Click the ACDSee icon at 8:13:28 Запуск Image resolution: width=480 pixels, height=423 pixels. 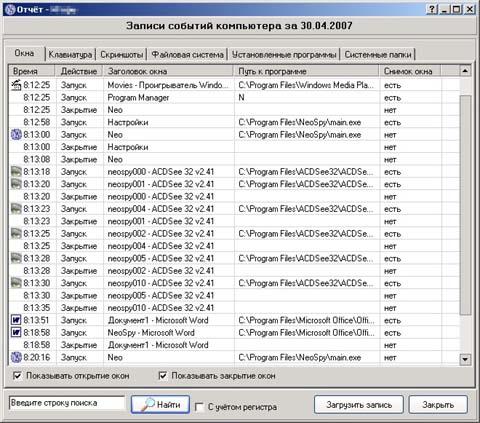click(16, 258)
